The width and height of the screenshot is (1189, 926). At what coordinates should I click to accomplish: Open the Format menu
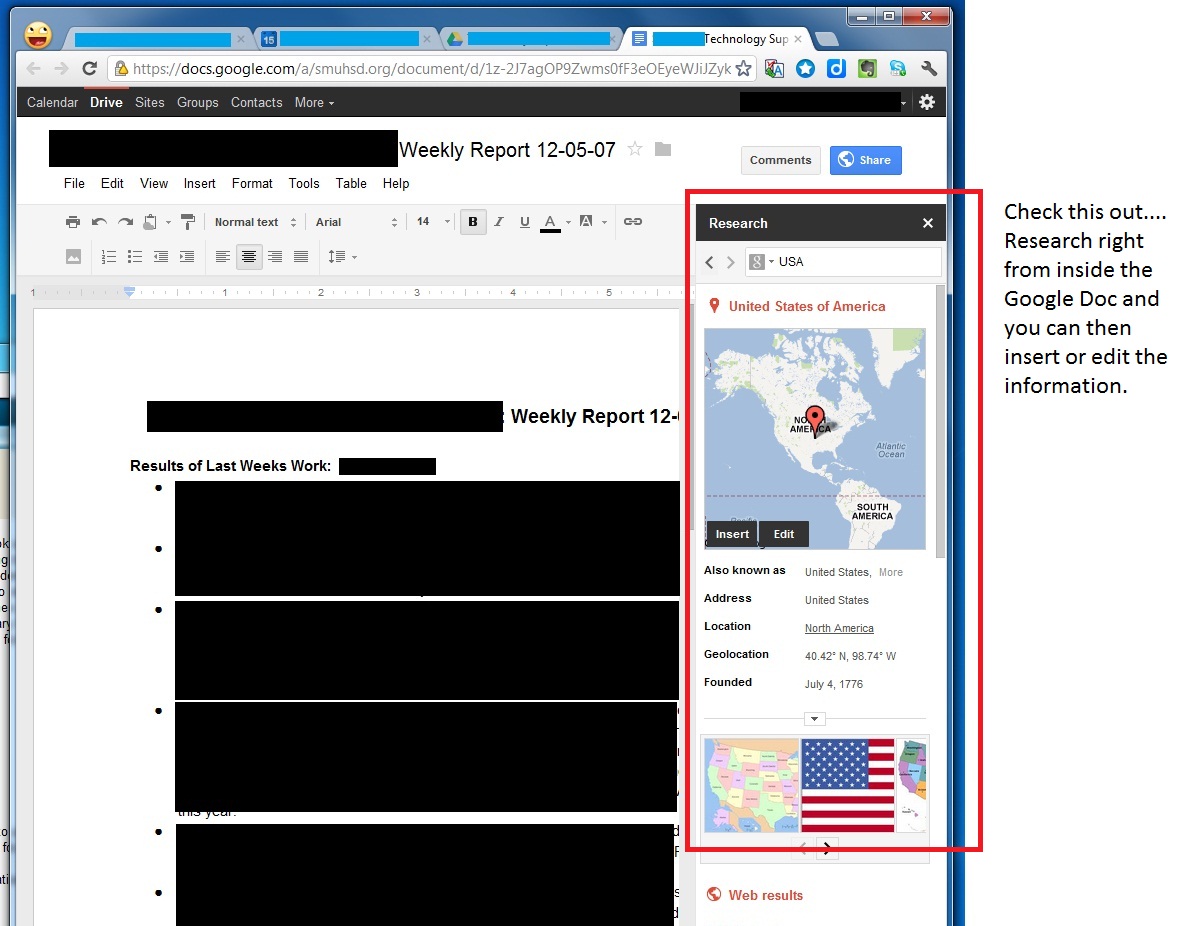click(252, 184)
